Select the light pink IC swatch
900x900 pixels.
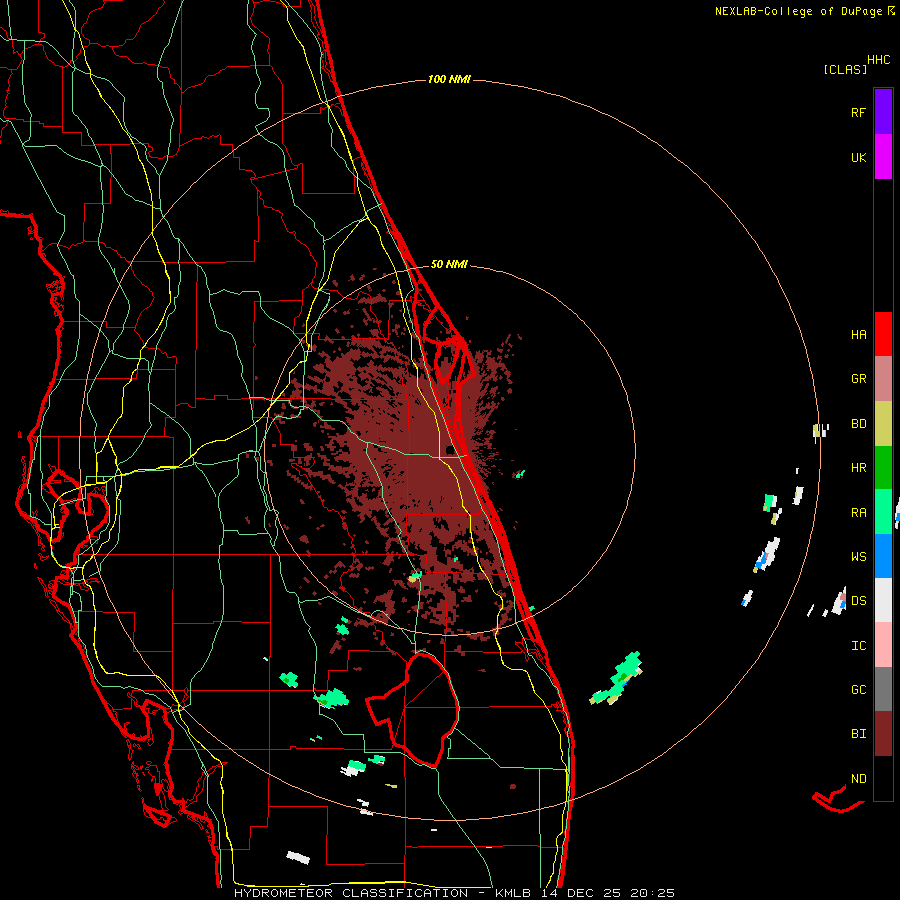(883, 645)
